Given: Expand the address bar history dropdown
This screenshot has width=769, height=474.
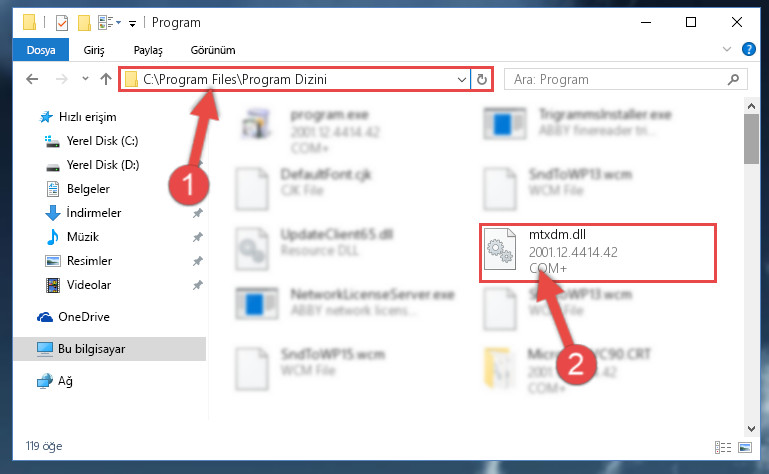Looking at the screenshot, I should point(461,79).
